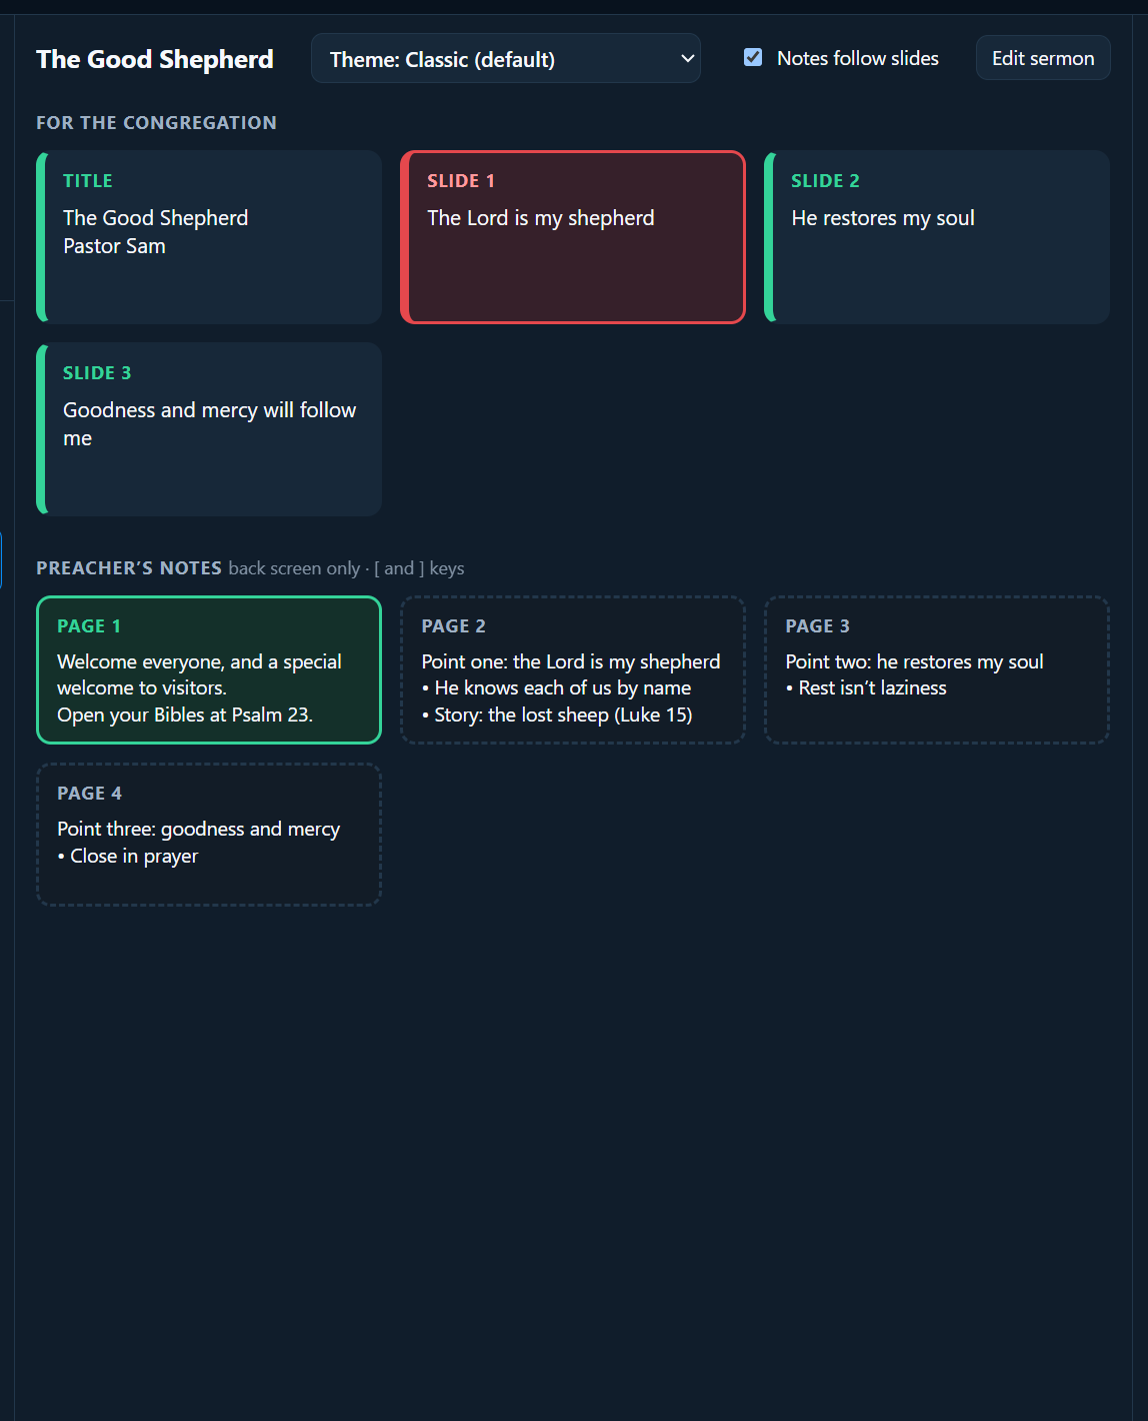
Task: Select the Title slide card
Action: pyautogui.click(x=209, y=237)
